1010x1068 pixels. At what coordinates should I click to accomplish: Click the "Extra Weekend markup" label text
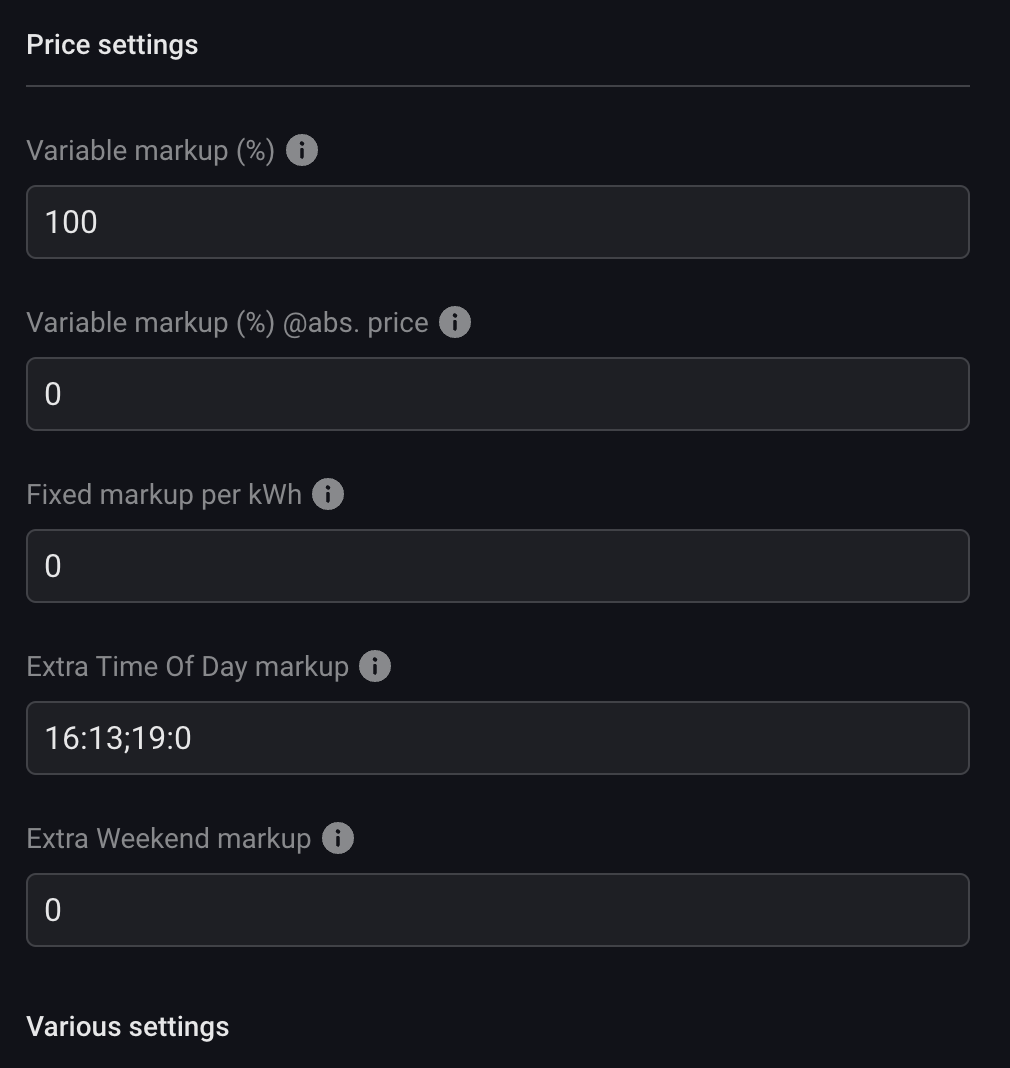169,838
